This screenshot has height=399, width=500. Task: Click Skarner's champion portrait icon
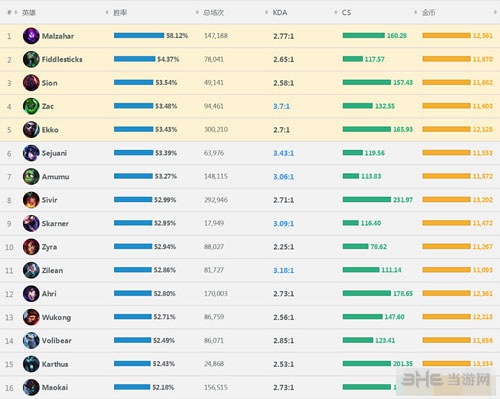tap(31, 223)
